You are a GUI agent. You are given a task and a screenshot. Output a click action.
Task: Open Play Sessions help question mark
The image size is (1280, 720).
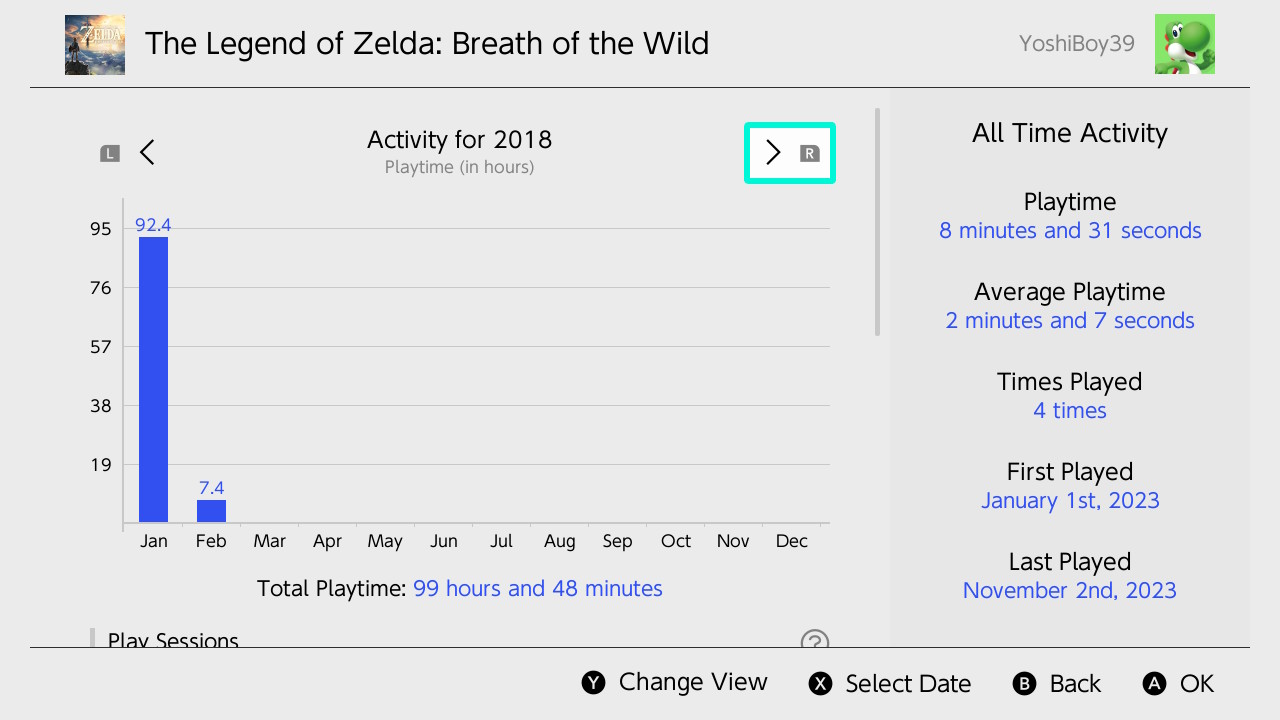click(815, 641)
